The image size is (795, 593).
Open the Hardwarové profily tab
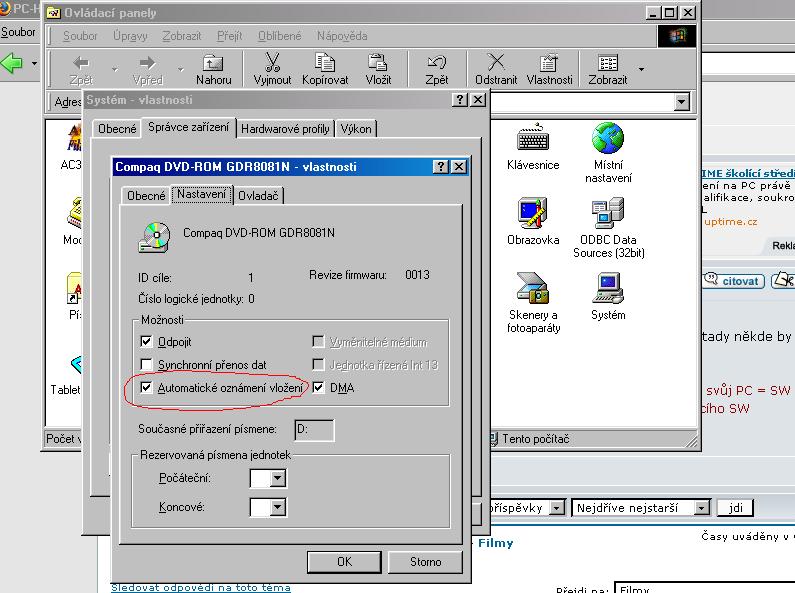[285, 129]
